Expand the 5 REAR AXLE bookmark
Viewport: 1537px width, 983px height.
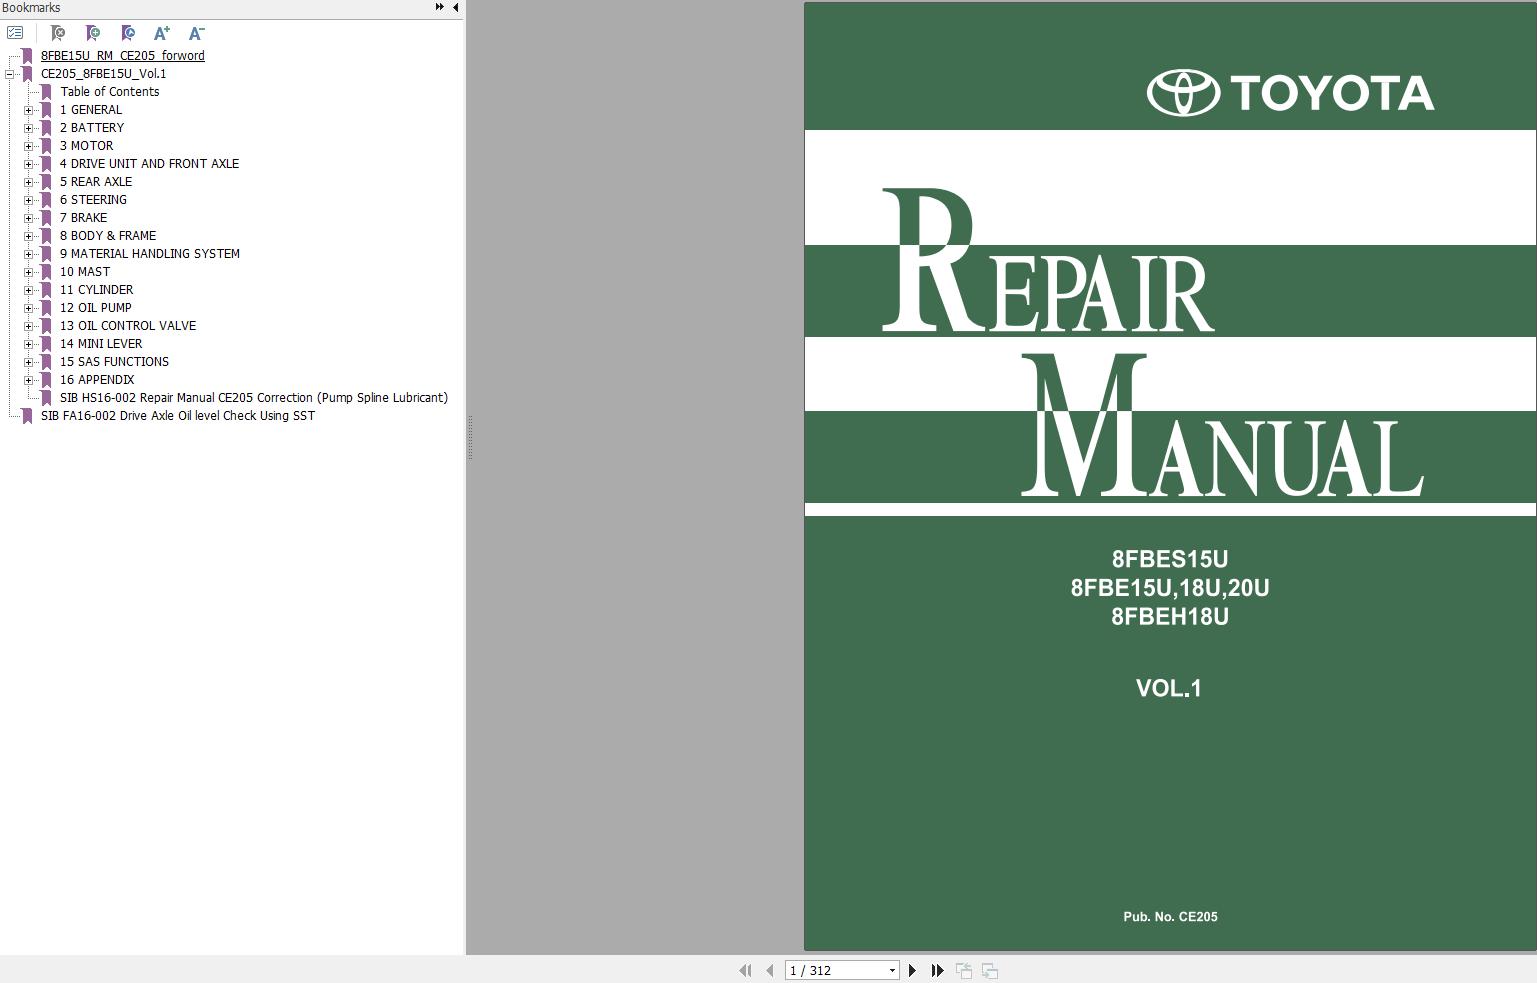click(28, 182)
